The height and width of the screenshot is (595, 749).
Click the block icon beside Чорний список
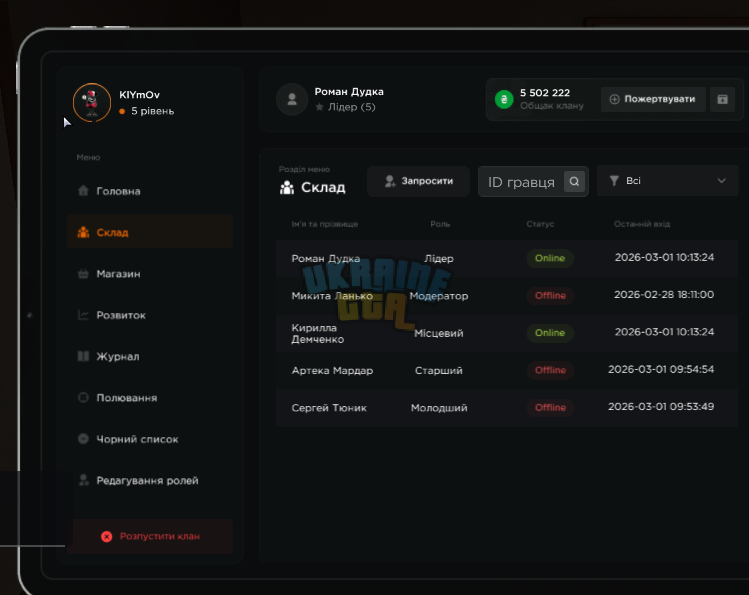coord(83,438)
